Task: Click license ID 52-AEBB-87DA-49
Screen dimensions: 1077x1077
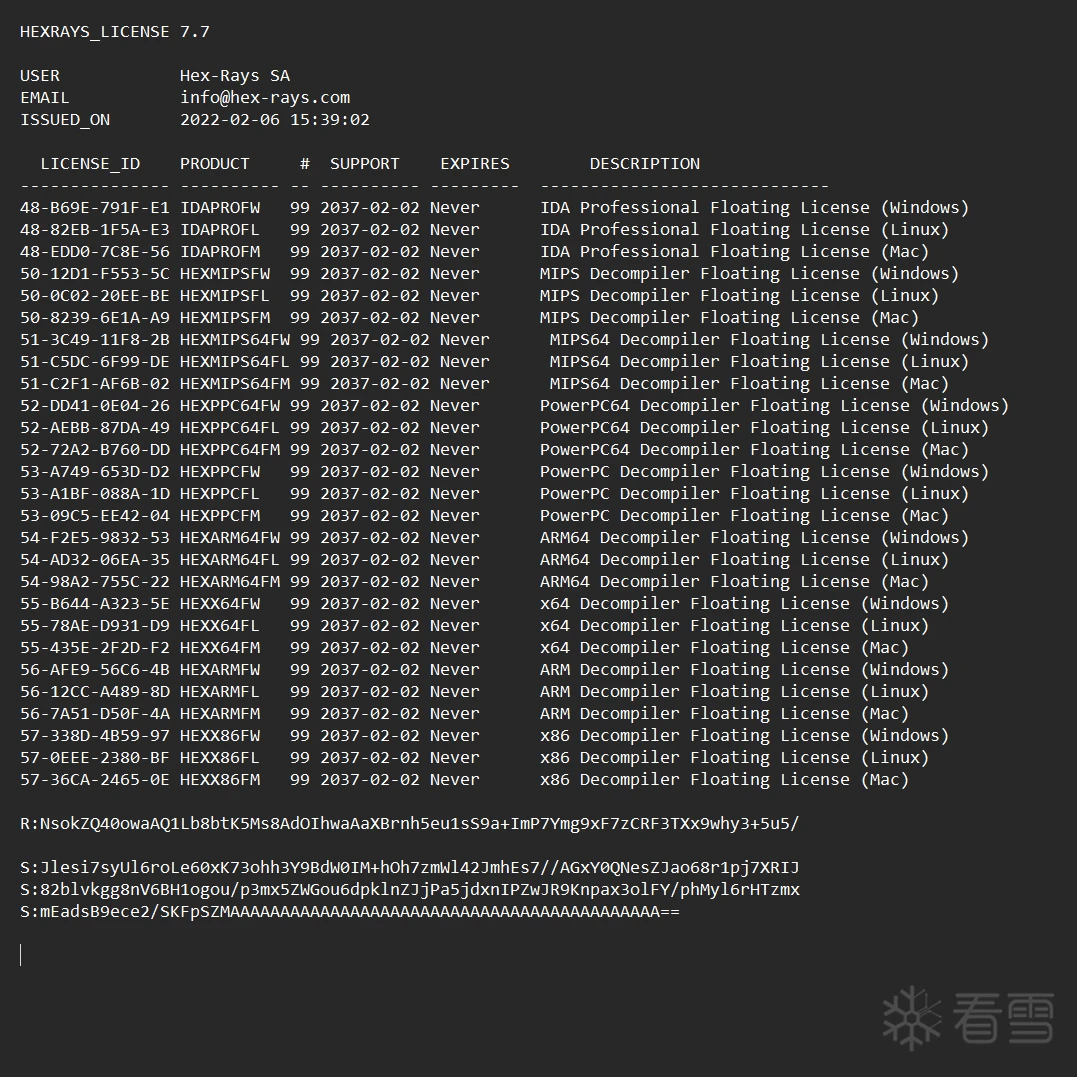Action: click(x=95, y=427)
